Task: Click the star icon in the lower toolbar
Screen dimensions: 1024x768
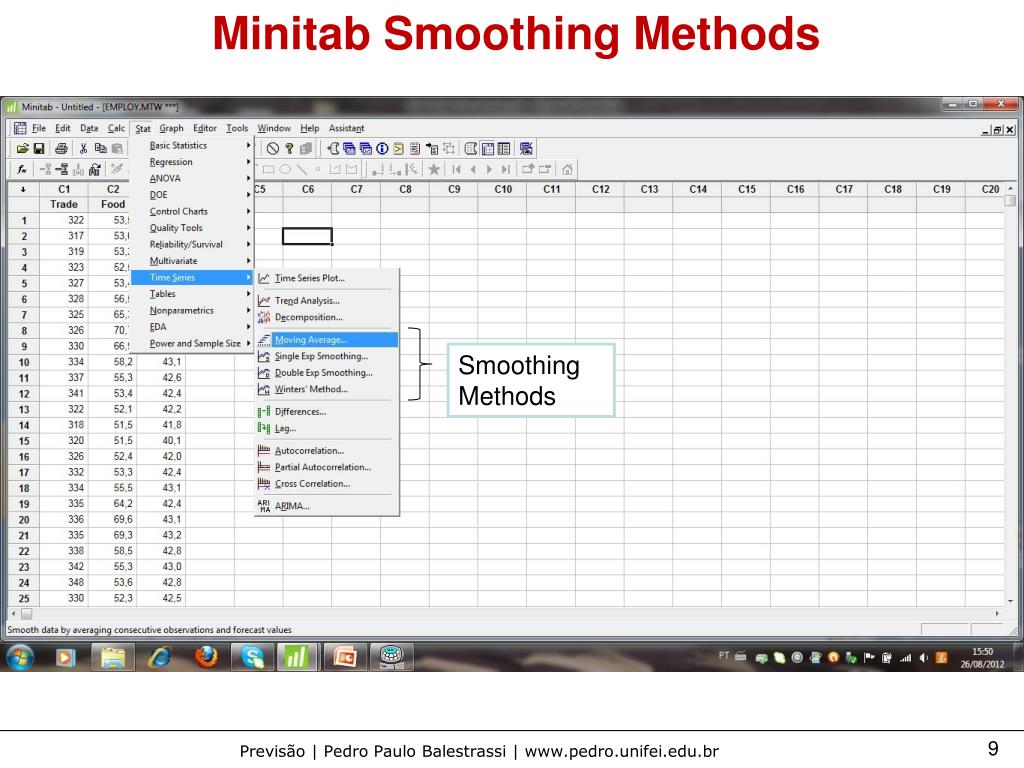Action: pyautogui.click(x=434, y=170)
